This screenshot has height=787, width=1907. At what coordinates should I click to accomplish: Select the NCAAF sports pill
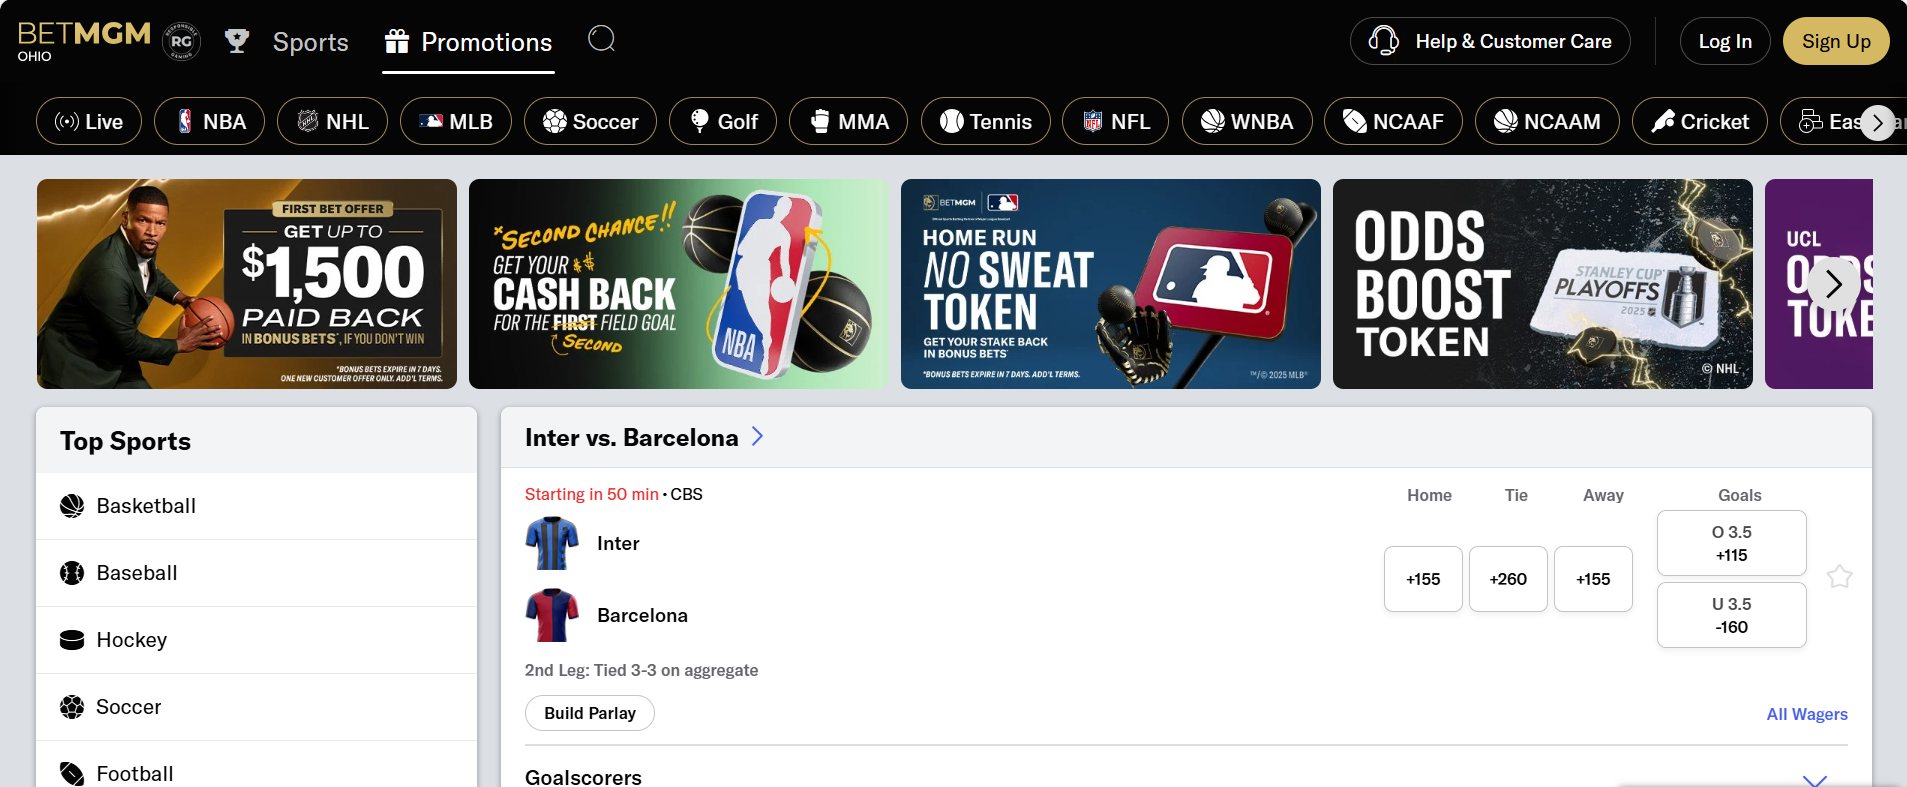[1393, 121]
